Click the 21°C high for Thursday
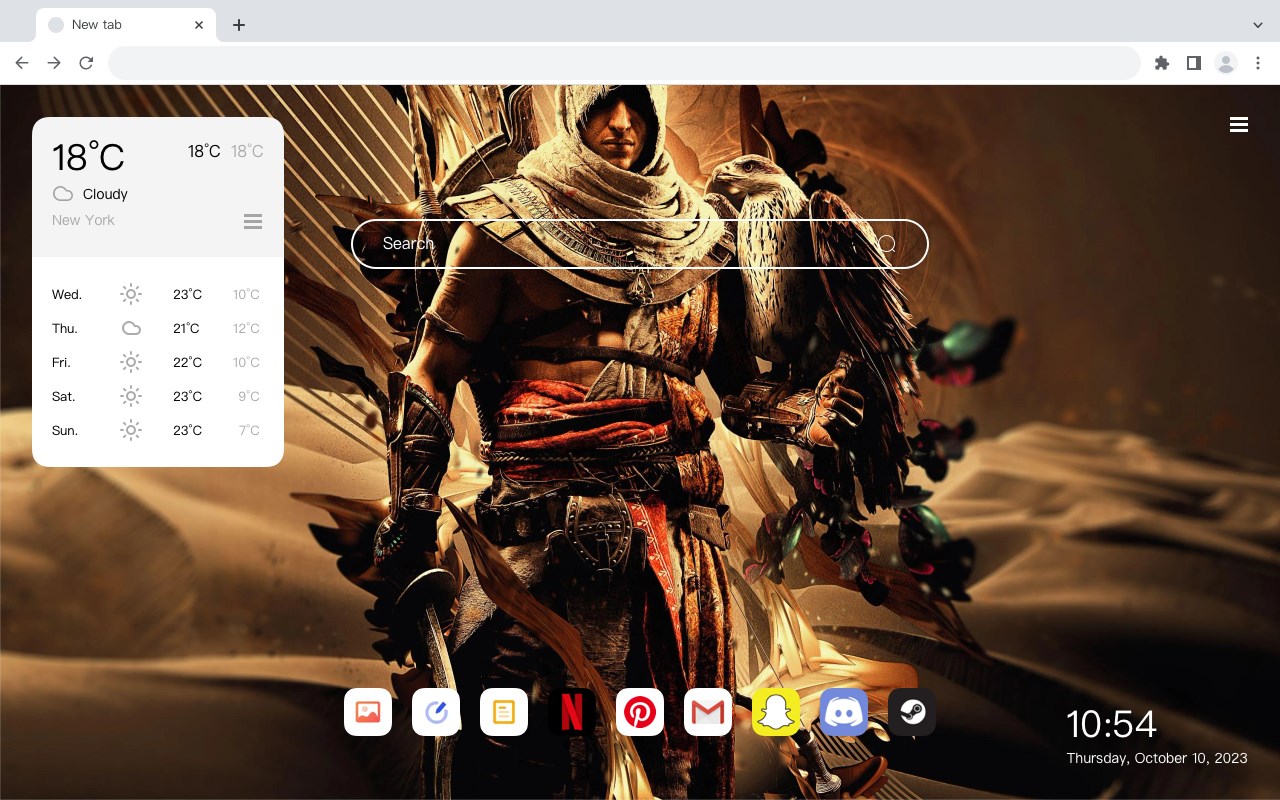1280x800 pixels. point(187,328)
